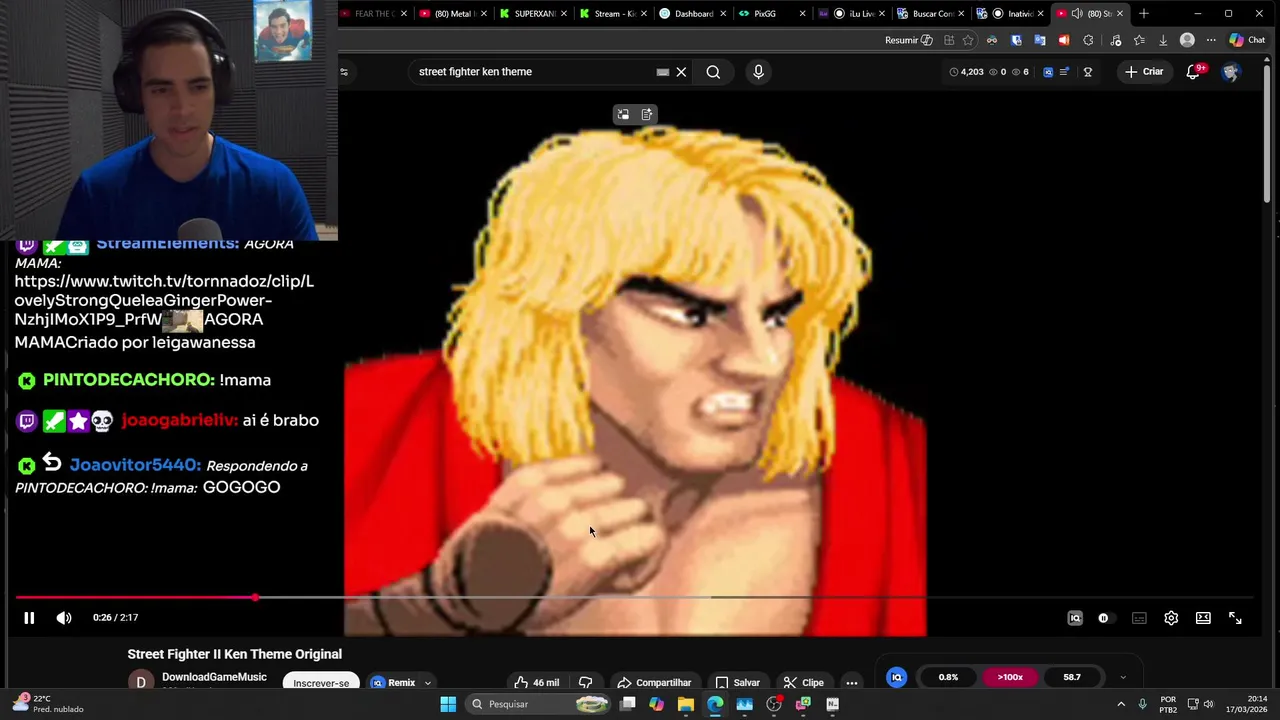
Task: Click the vidIQ list icon in the header
Action: click(1064, 72)
